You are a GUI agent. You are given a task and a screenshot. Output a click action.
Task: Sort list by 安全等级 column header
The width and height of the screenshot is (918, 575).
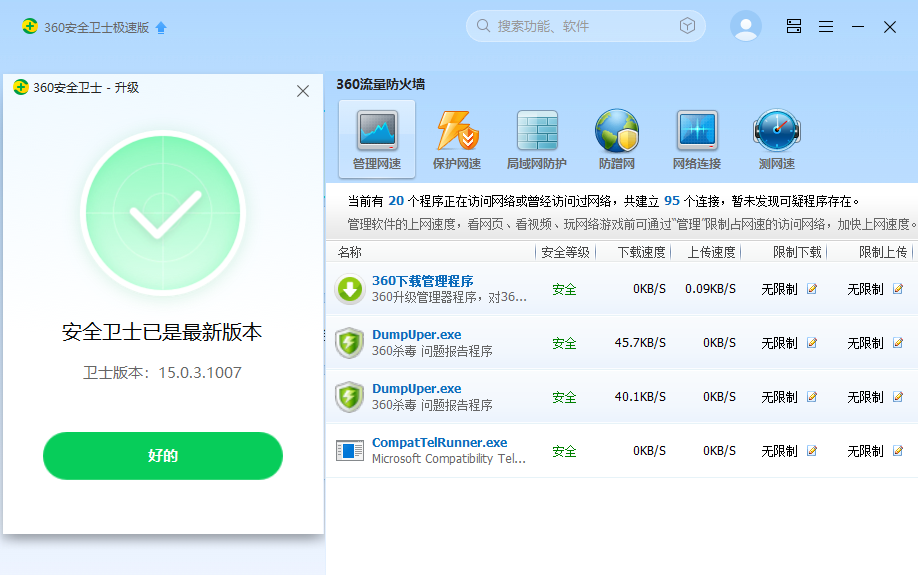tap(565, 252)
